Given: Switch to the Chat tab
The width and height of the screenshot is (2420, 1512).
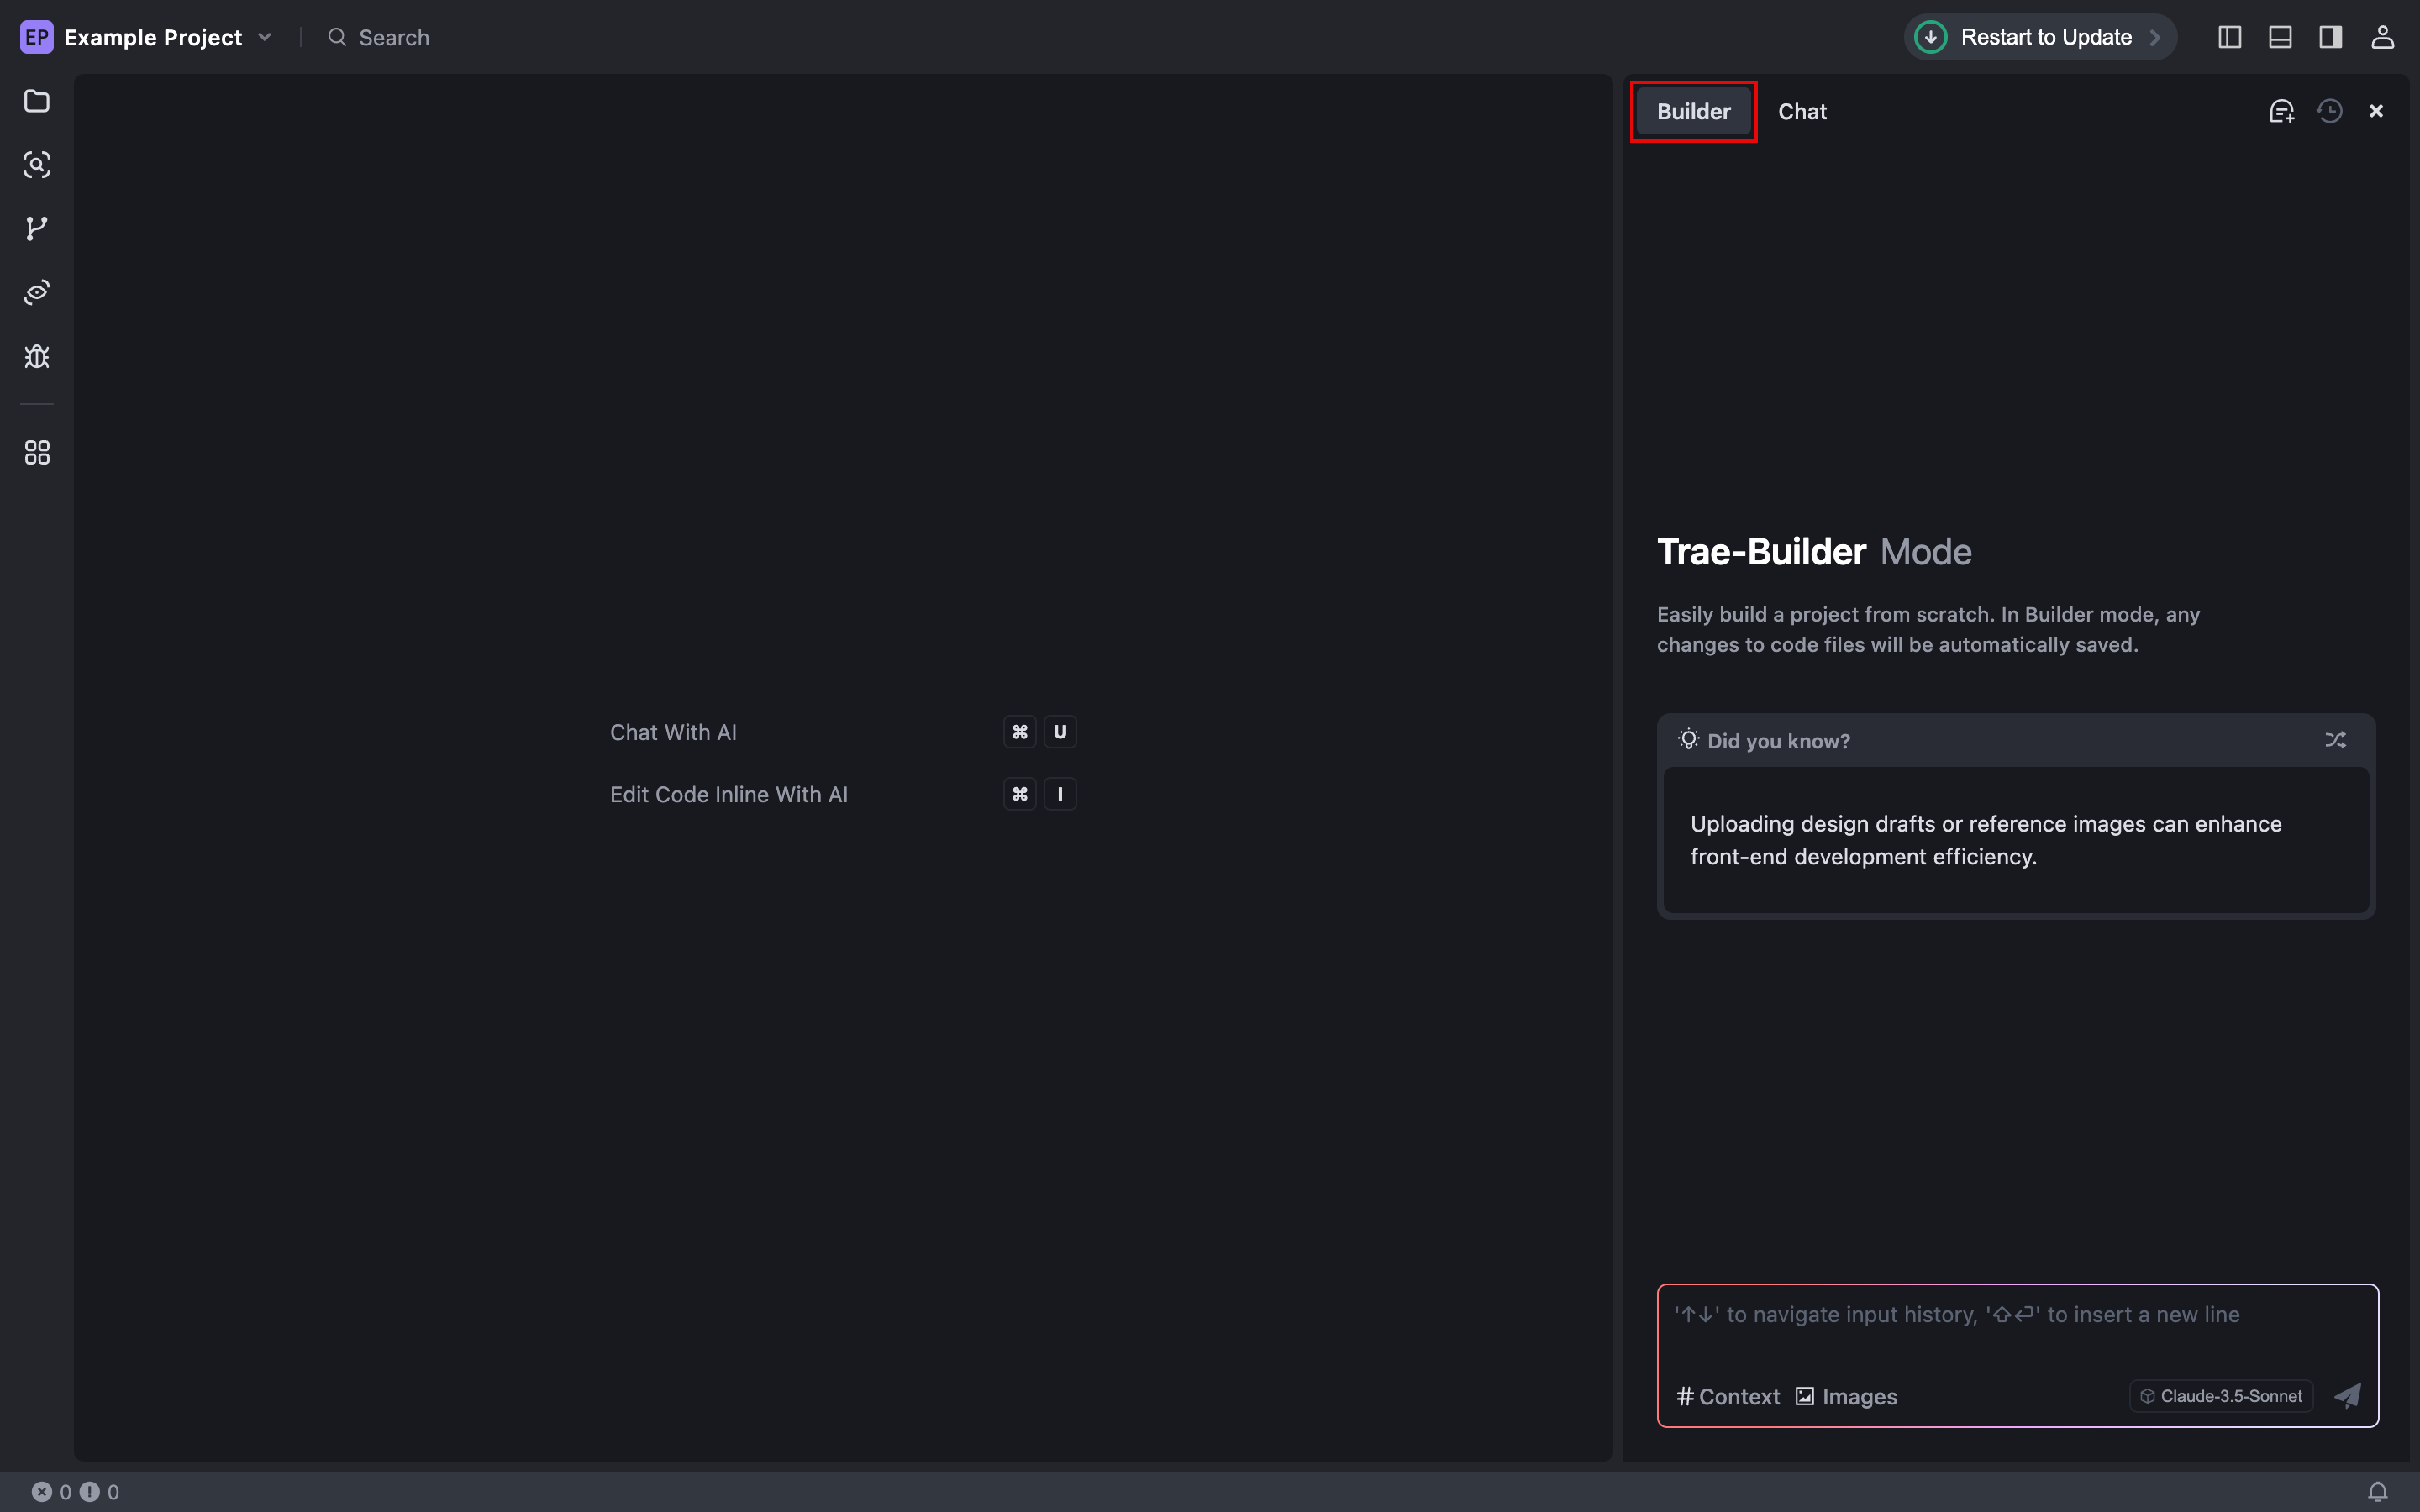Looking at the screenshot, I should point(1802,111).
